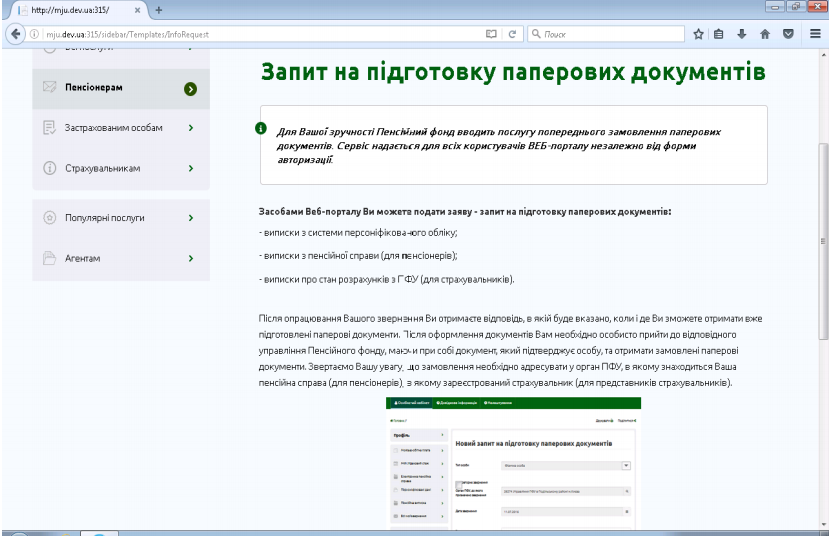Click envelope icon beside Пенсіонерам
831x539 pixels.
(49, 86)
